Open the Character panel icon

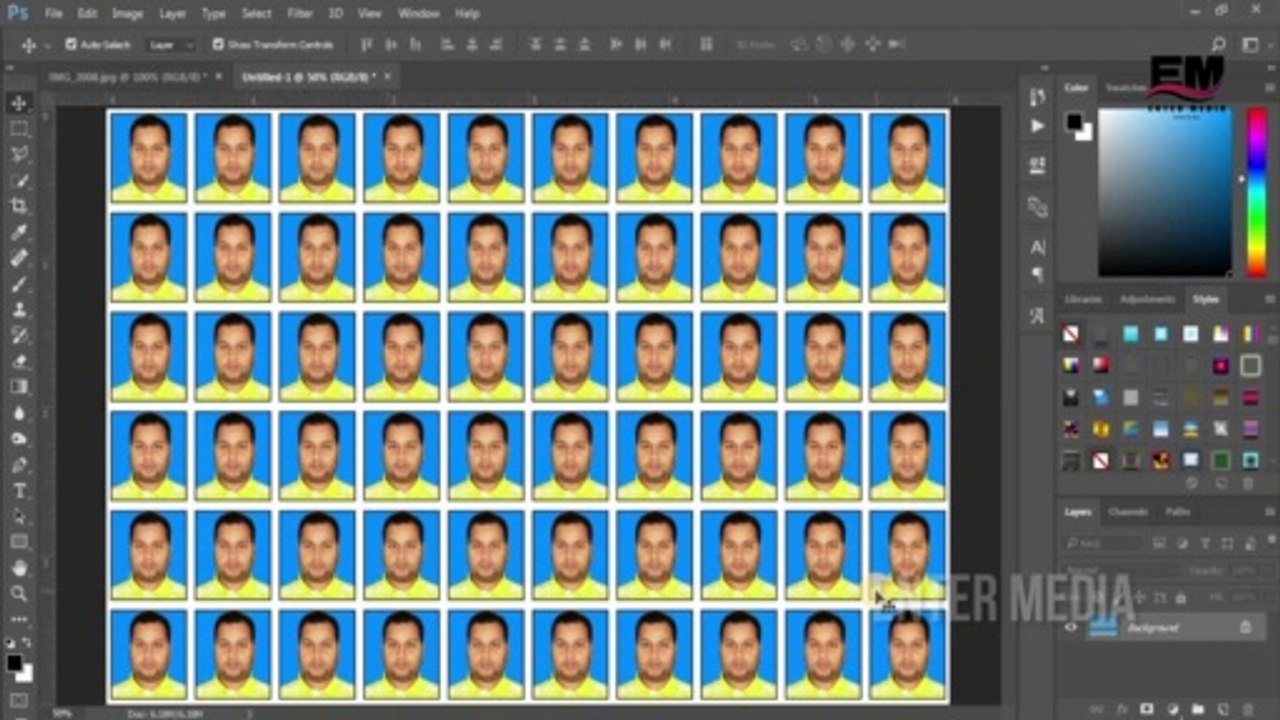click(1037, 247)
